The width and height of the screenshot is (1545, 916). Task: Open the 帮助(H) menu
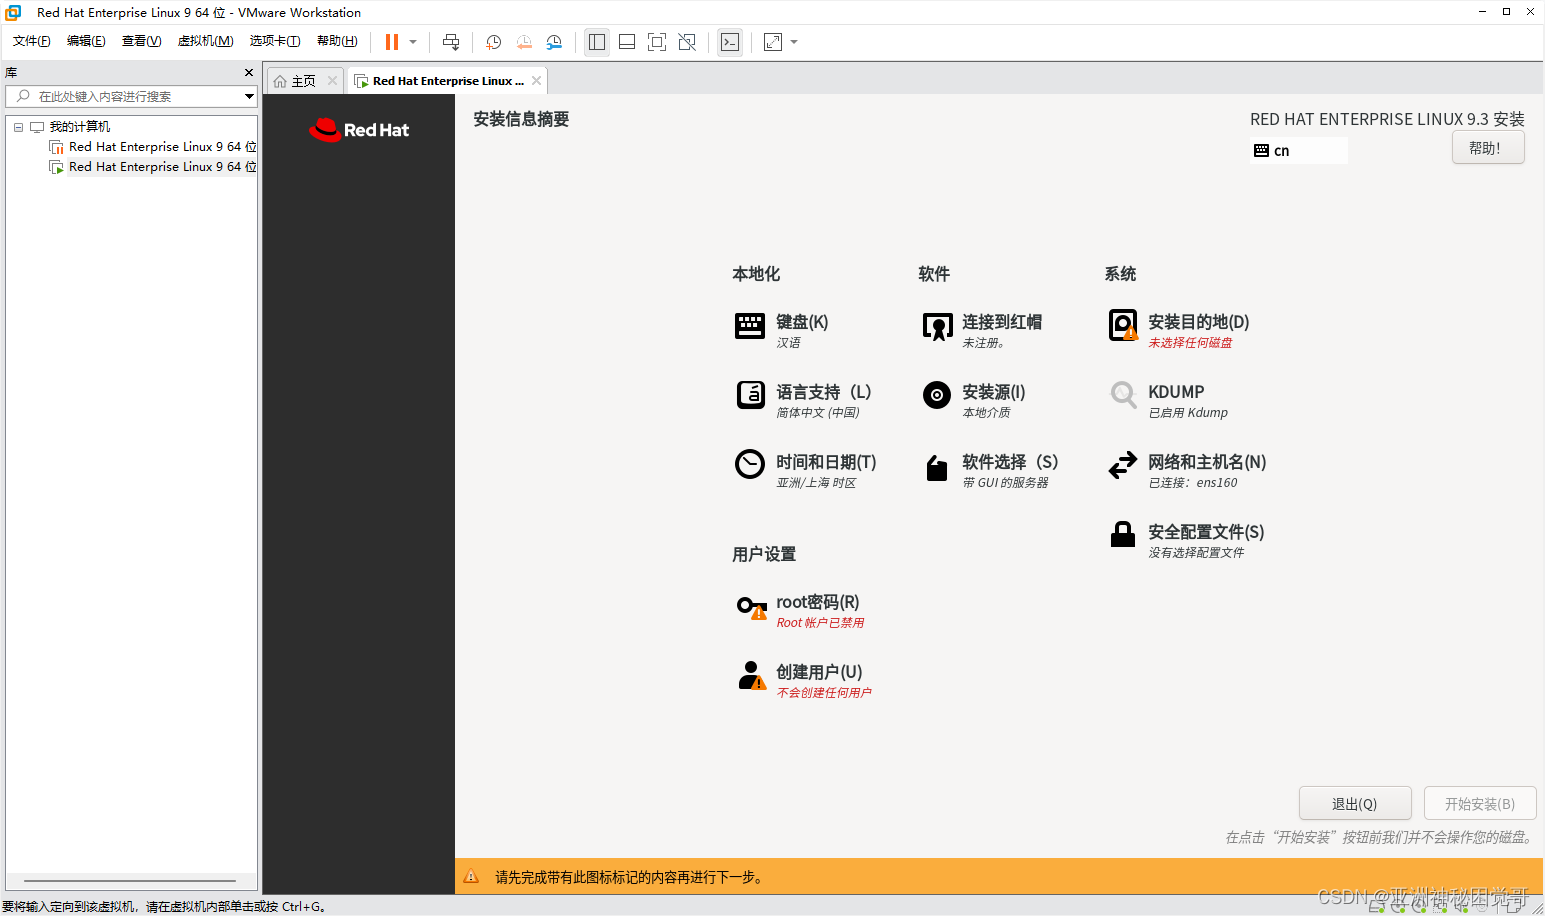pos(337,41)
